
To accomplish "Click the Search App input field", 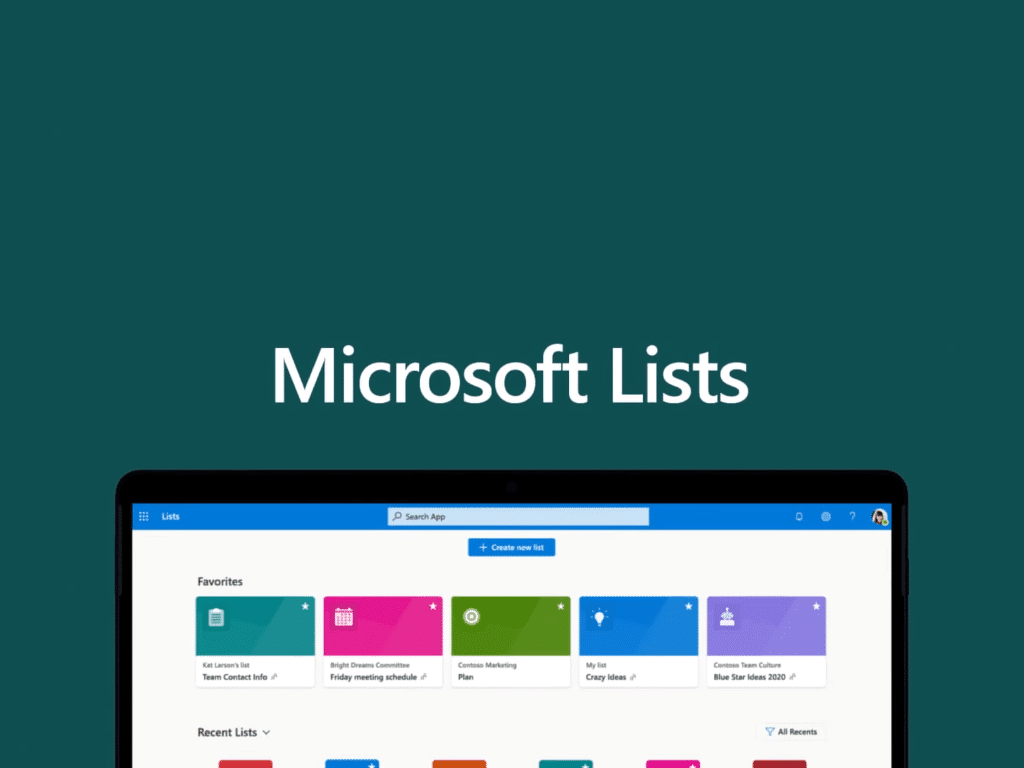I will [x=518, y=517].
